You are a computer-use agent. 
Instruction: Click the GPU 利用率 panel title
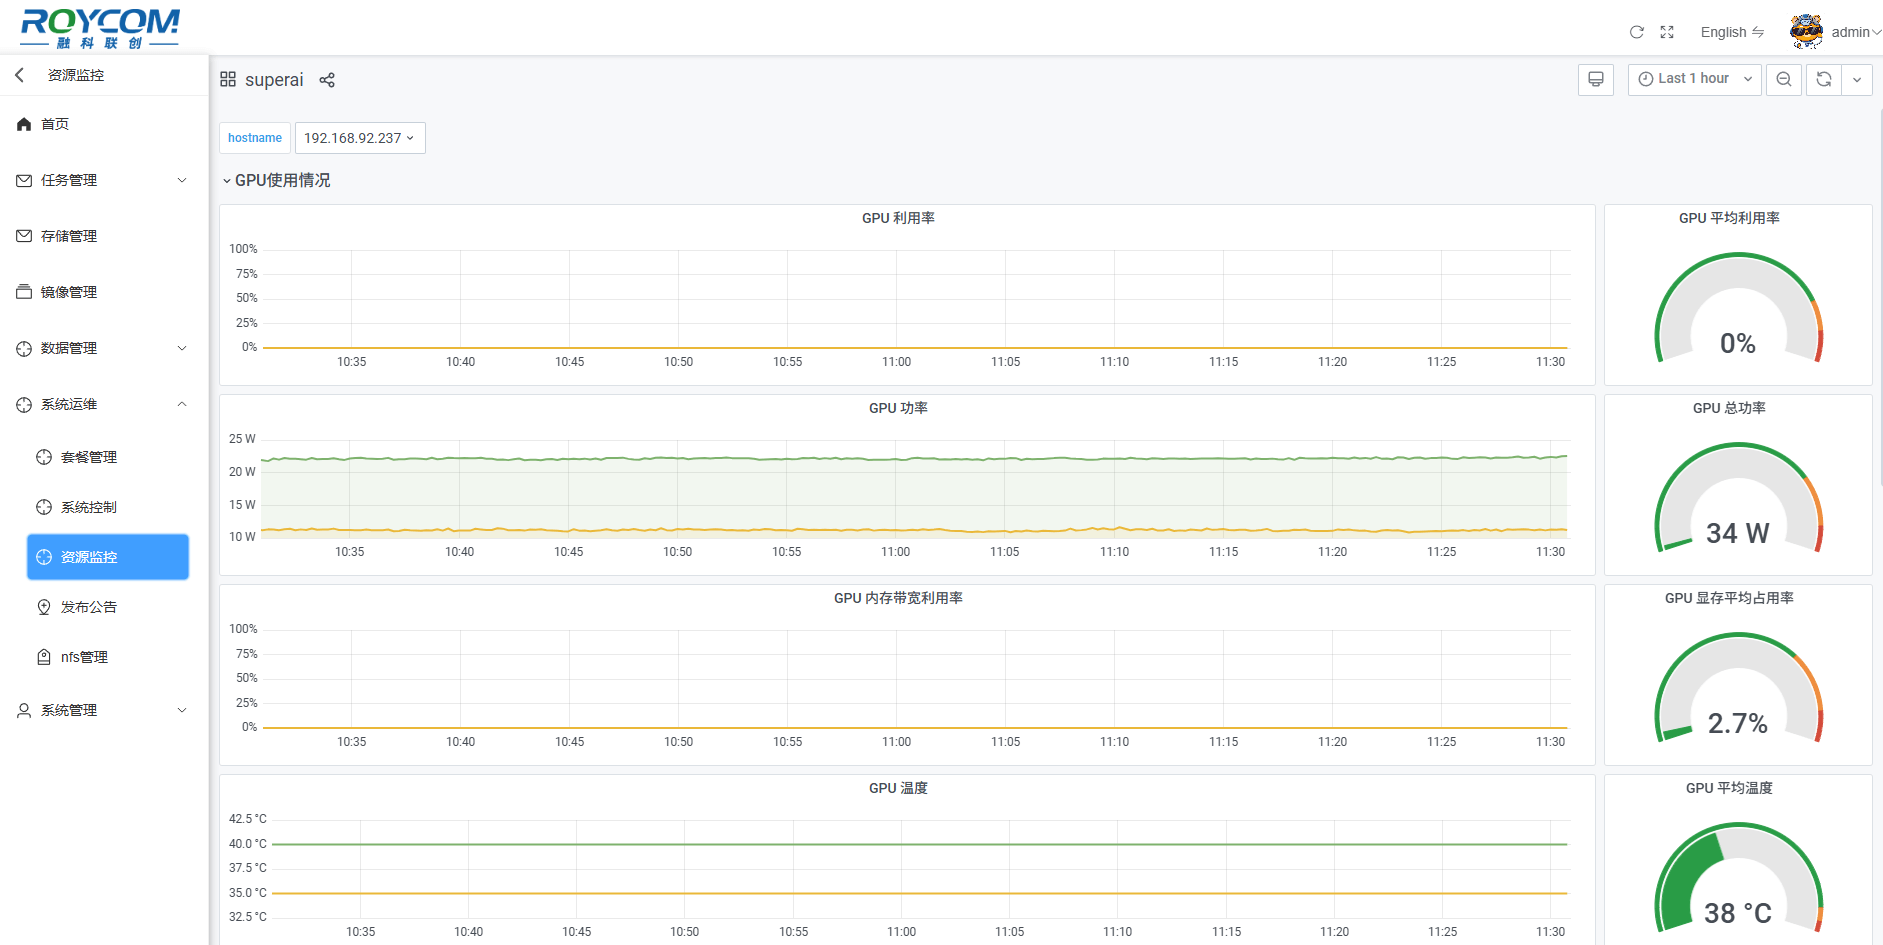[x=898, y=218]
